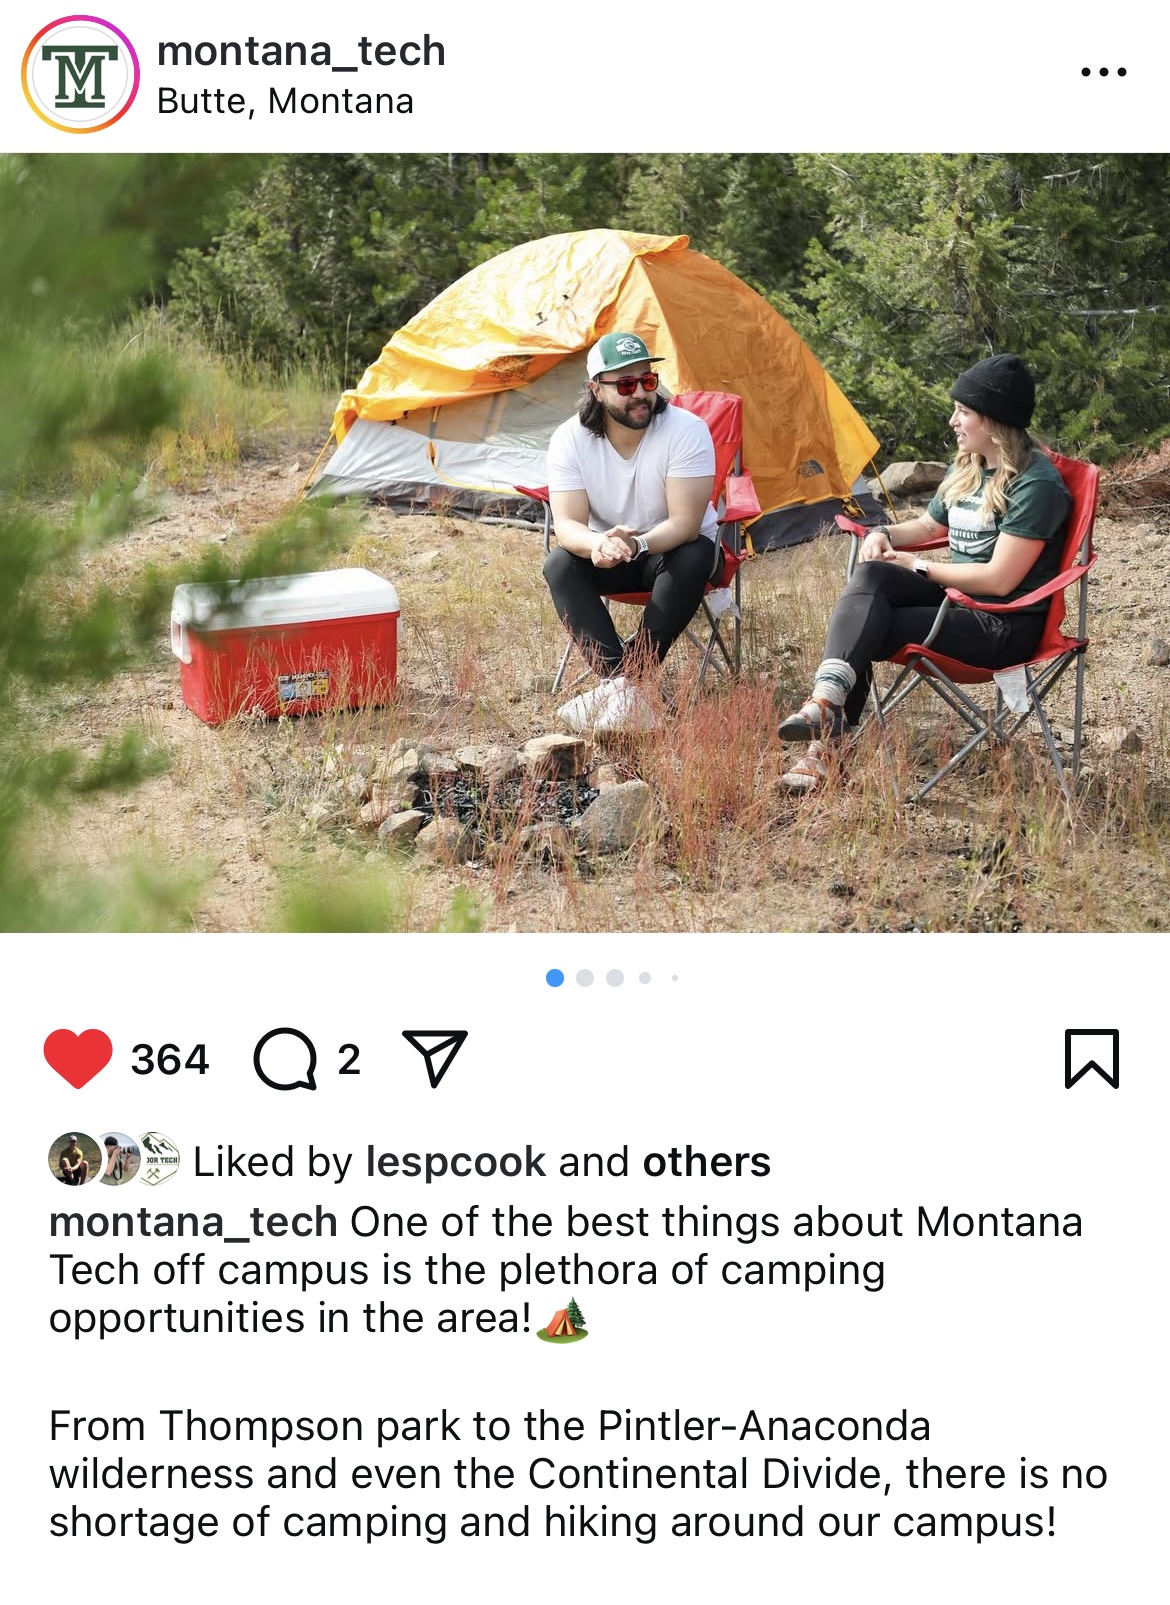Save post with the bookmark icon
This screenshot has width=1170, height=1605.
(x=1091, y=1058)
